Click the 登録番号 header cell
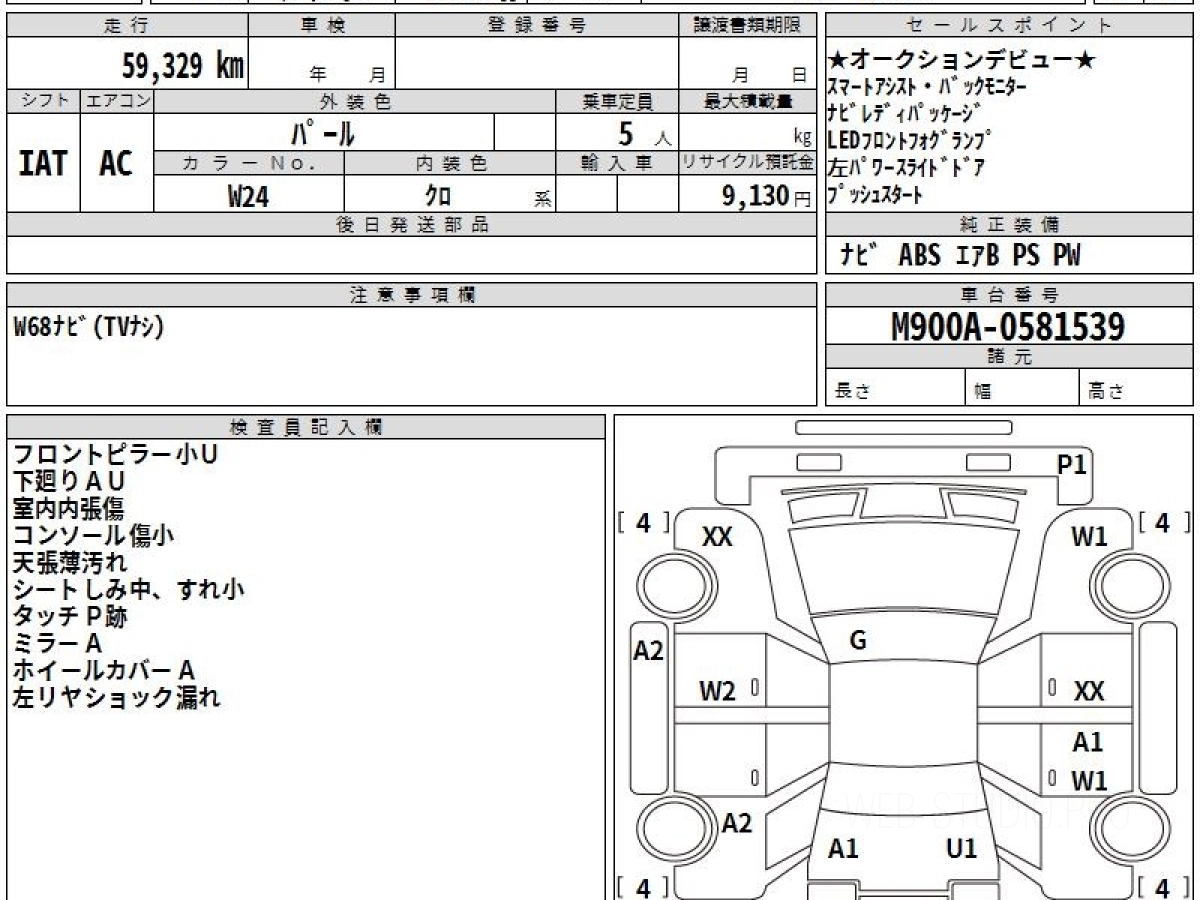Screen dimensions: 1200x900 tap(537, 26)
